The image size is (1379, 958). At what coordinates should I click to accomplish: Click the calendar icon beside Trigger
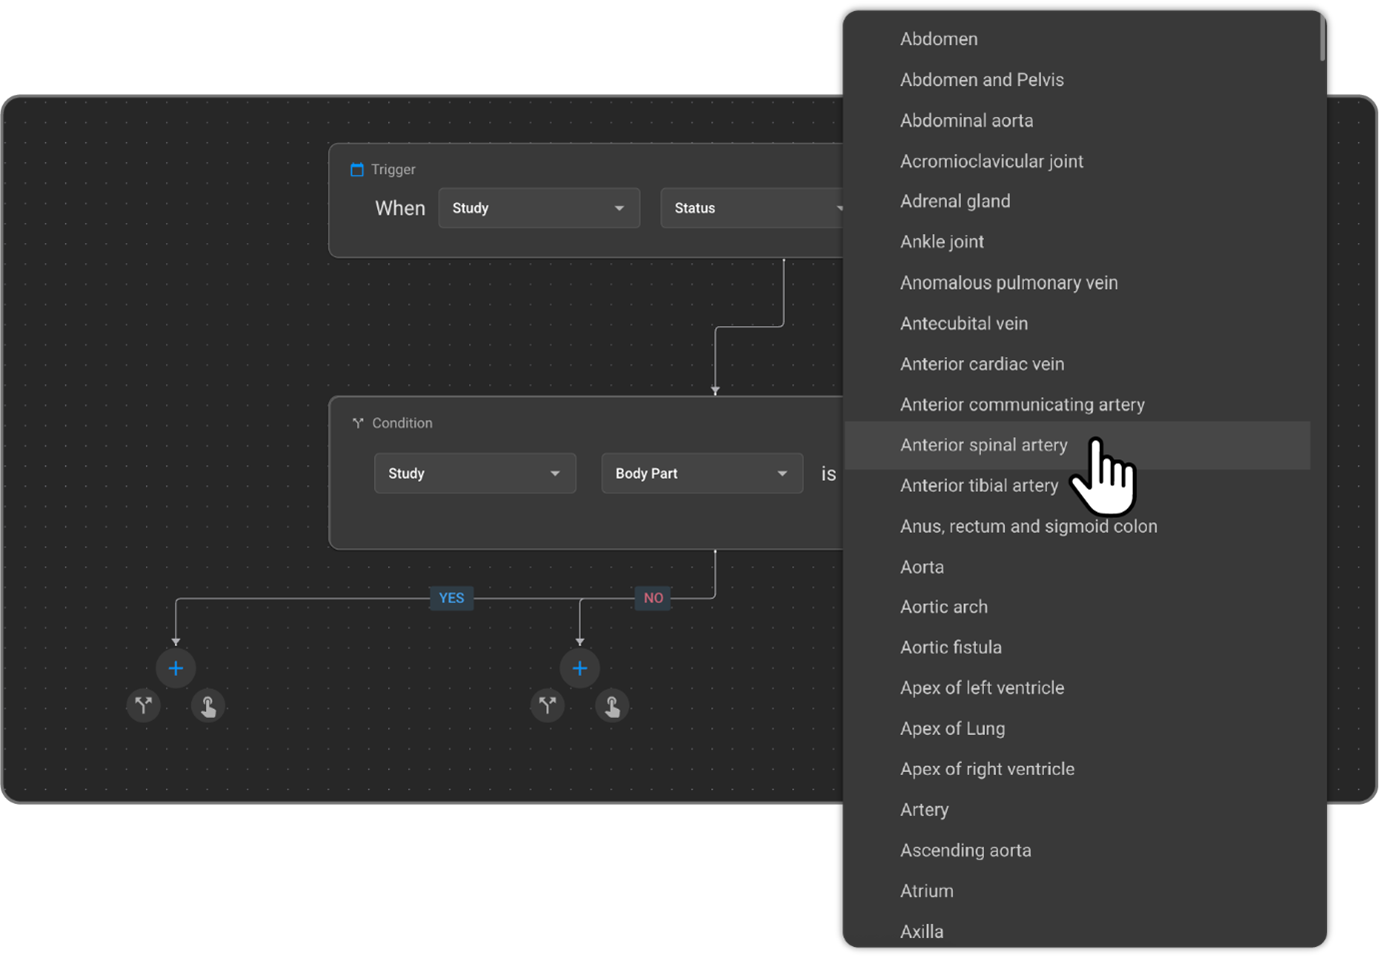357,170
